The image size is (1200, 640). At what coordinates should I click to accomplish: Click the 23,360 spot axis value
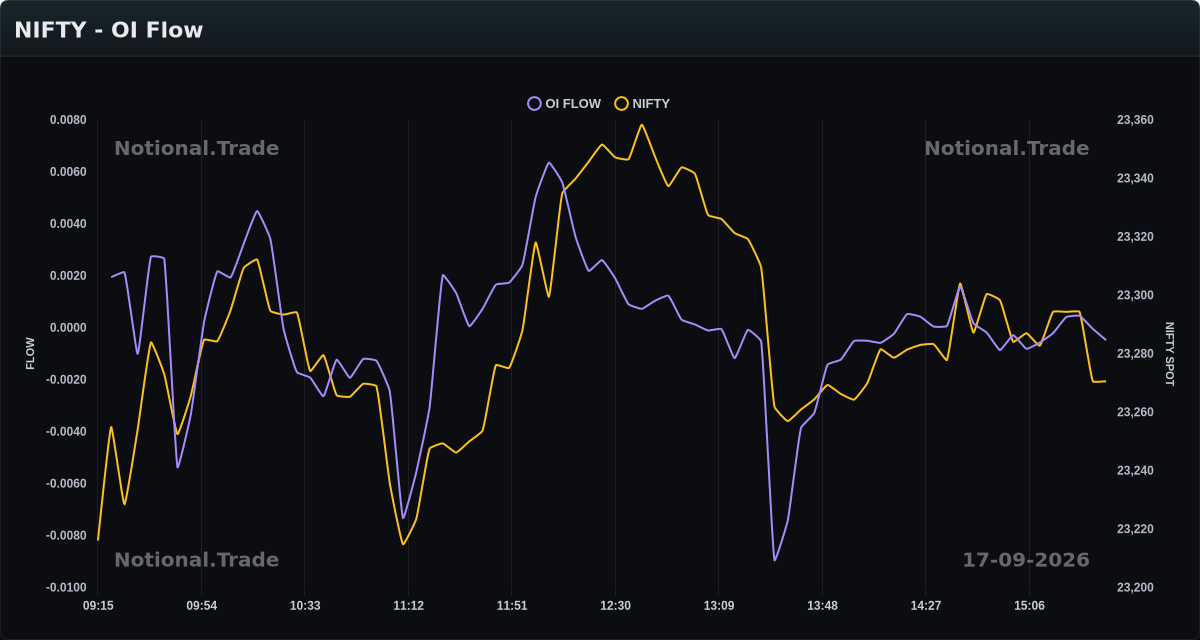[1135, 120]
